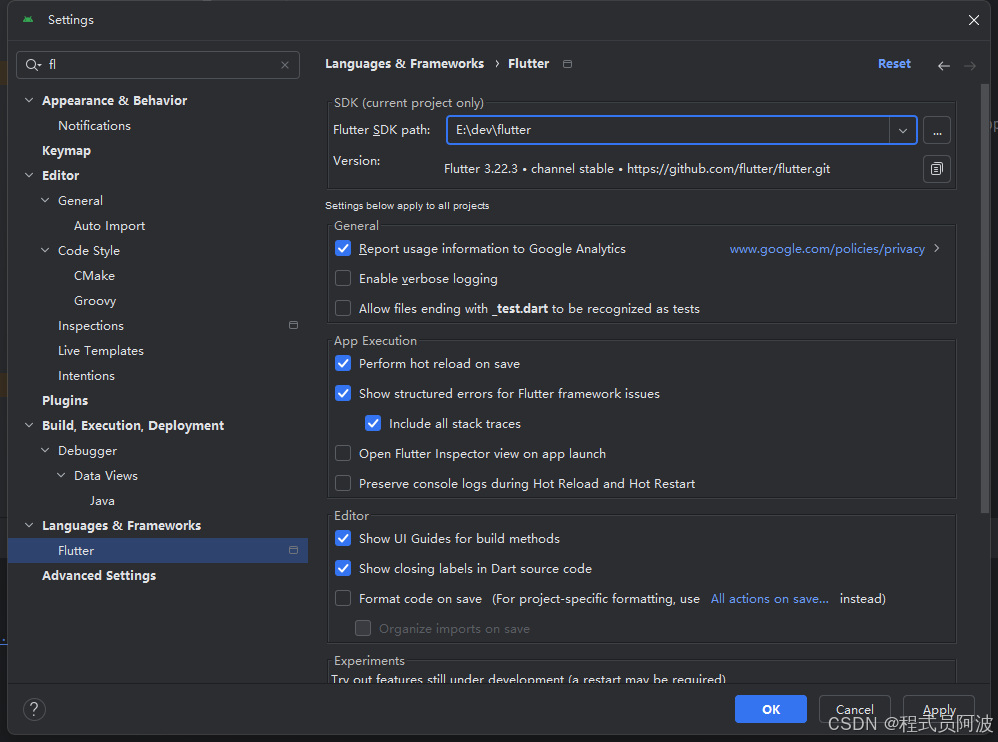Open Keymap settings page
Image resolution: width=998 pixels, height=742 pixels.
[x=66, y=151]
